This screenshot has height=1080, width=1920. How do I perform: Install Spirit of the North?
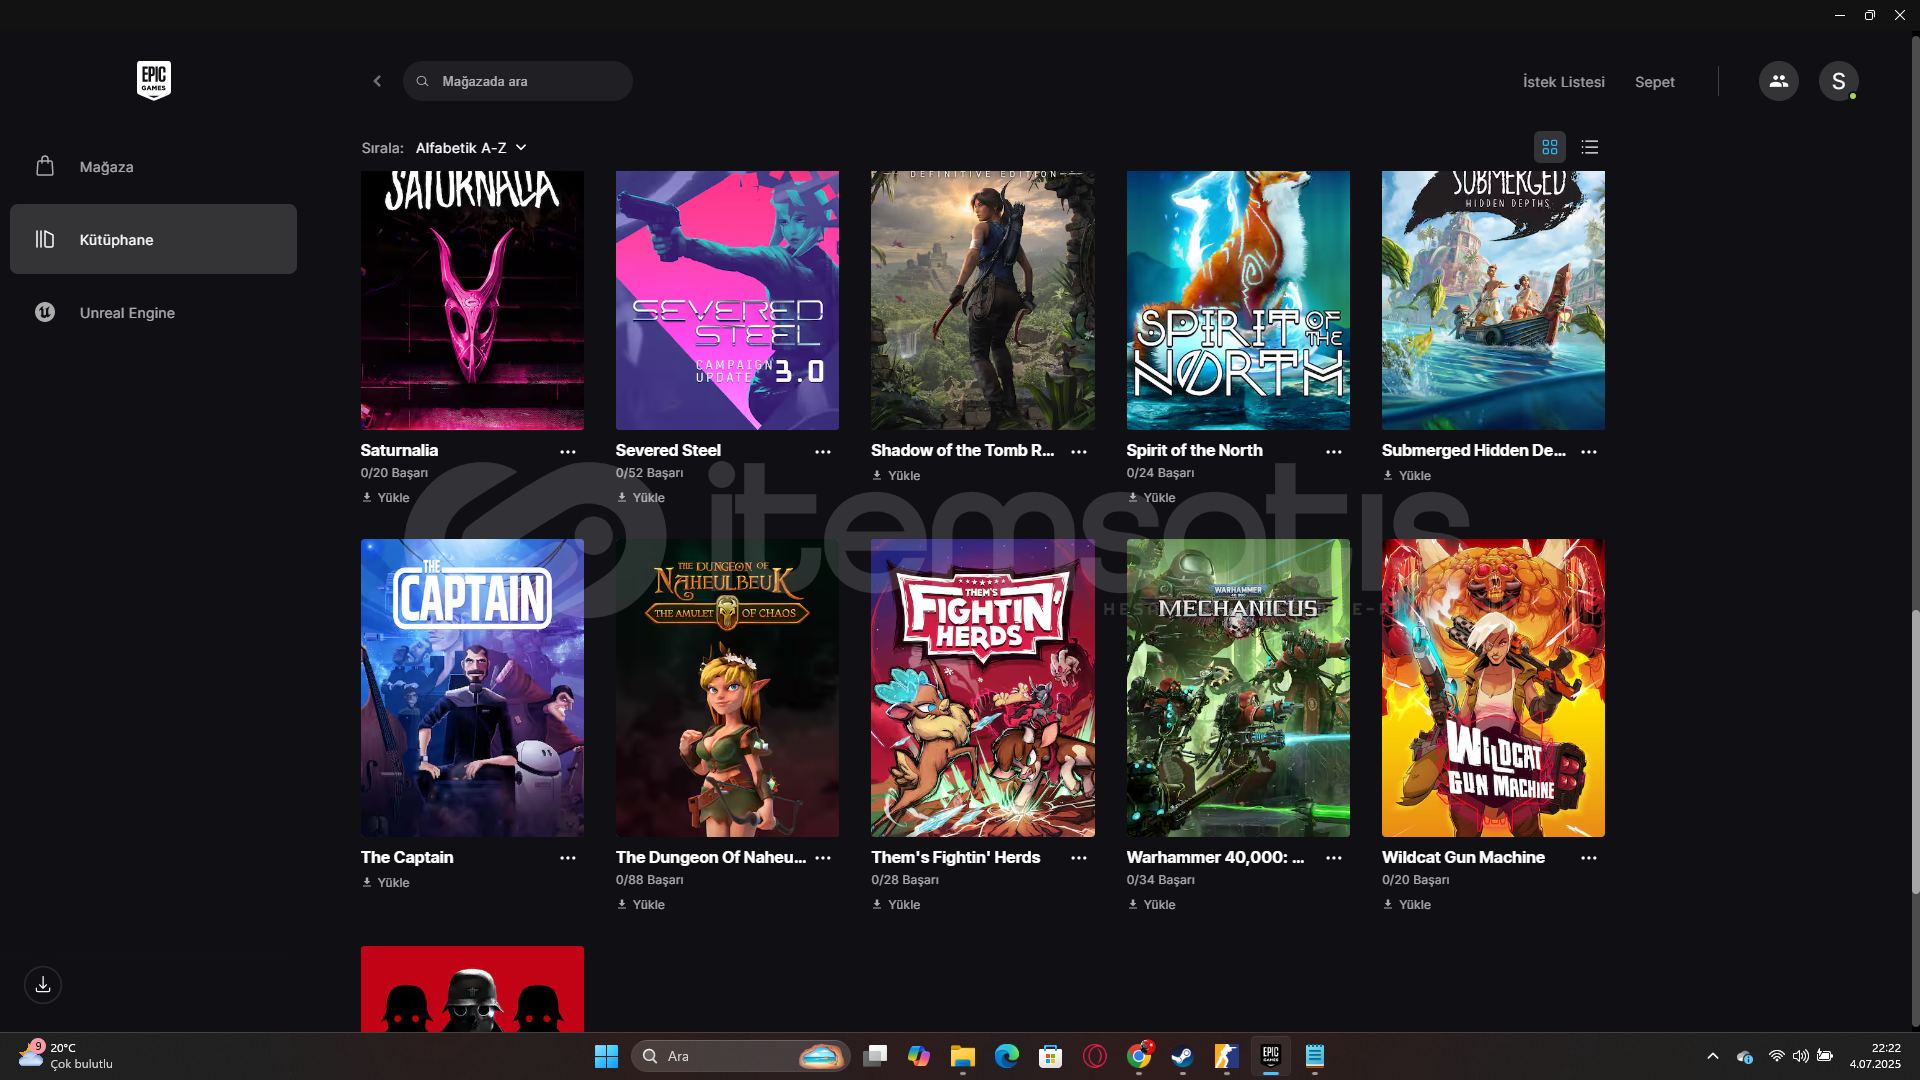point(1151,497)
